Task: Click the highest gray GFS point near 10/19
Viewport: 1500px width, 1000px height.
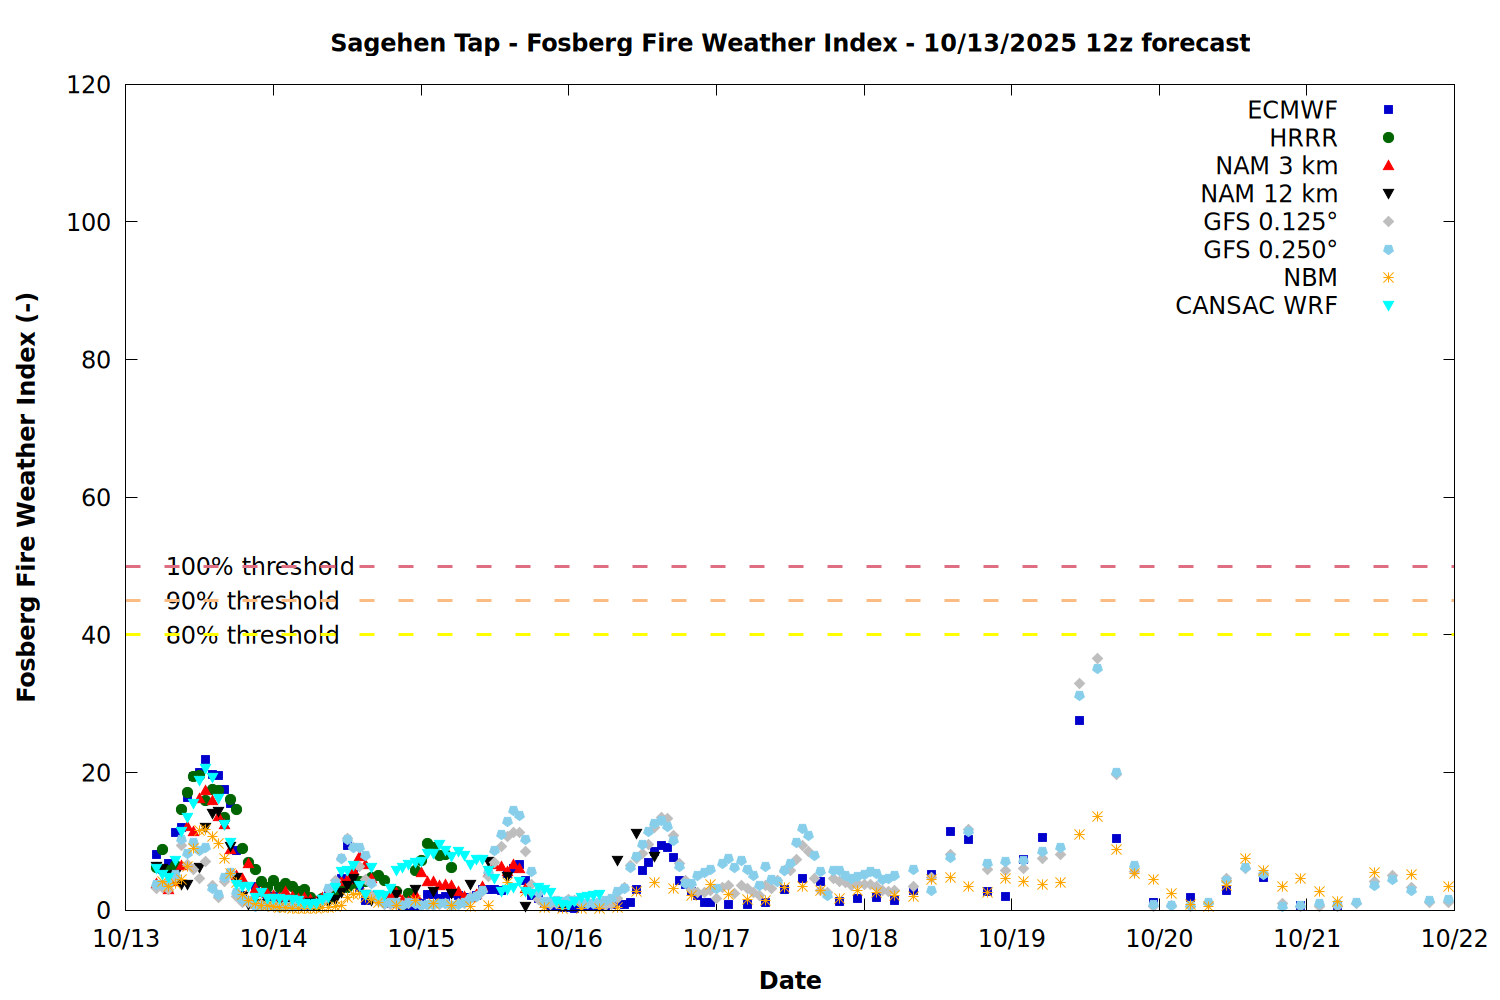Action: (x=1097, y=659)
